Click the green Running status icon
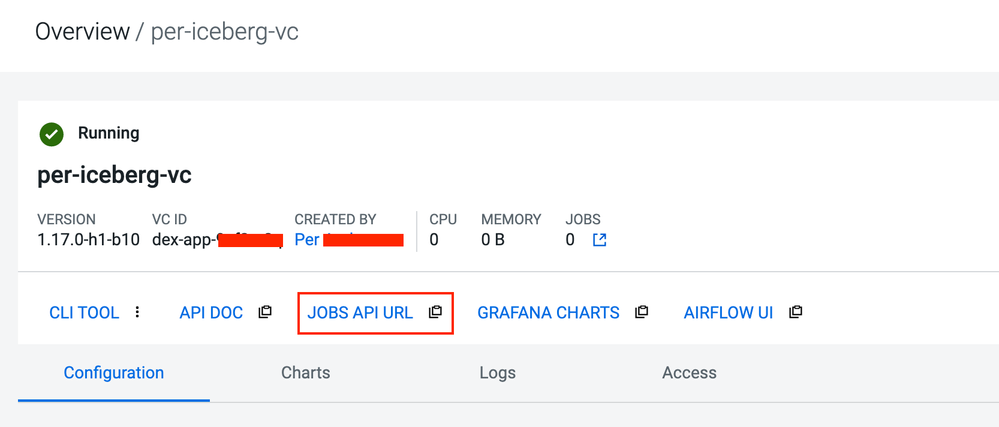This screenshot has width=999, height=427. (51, 134)
